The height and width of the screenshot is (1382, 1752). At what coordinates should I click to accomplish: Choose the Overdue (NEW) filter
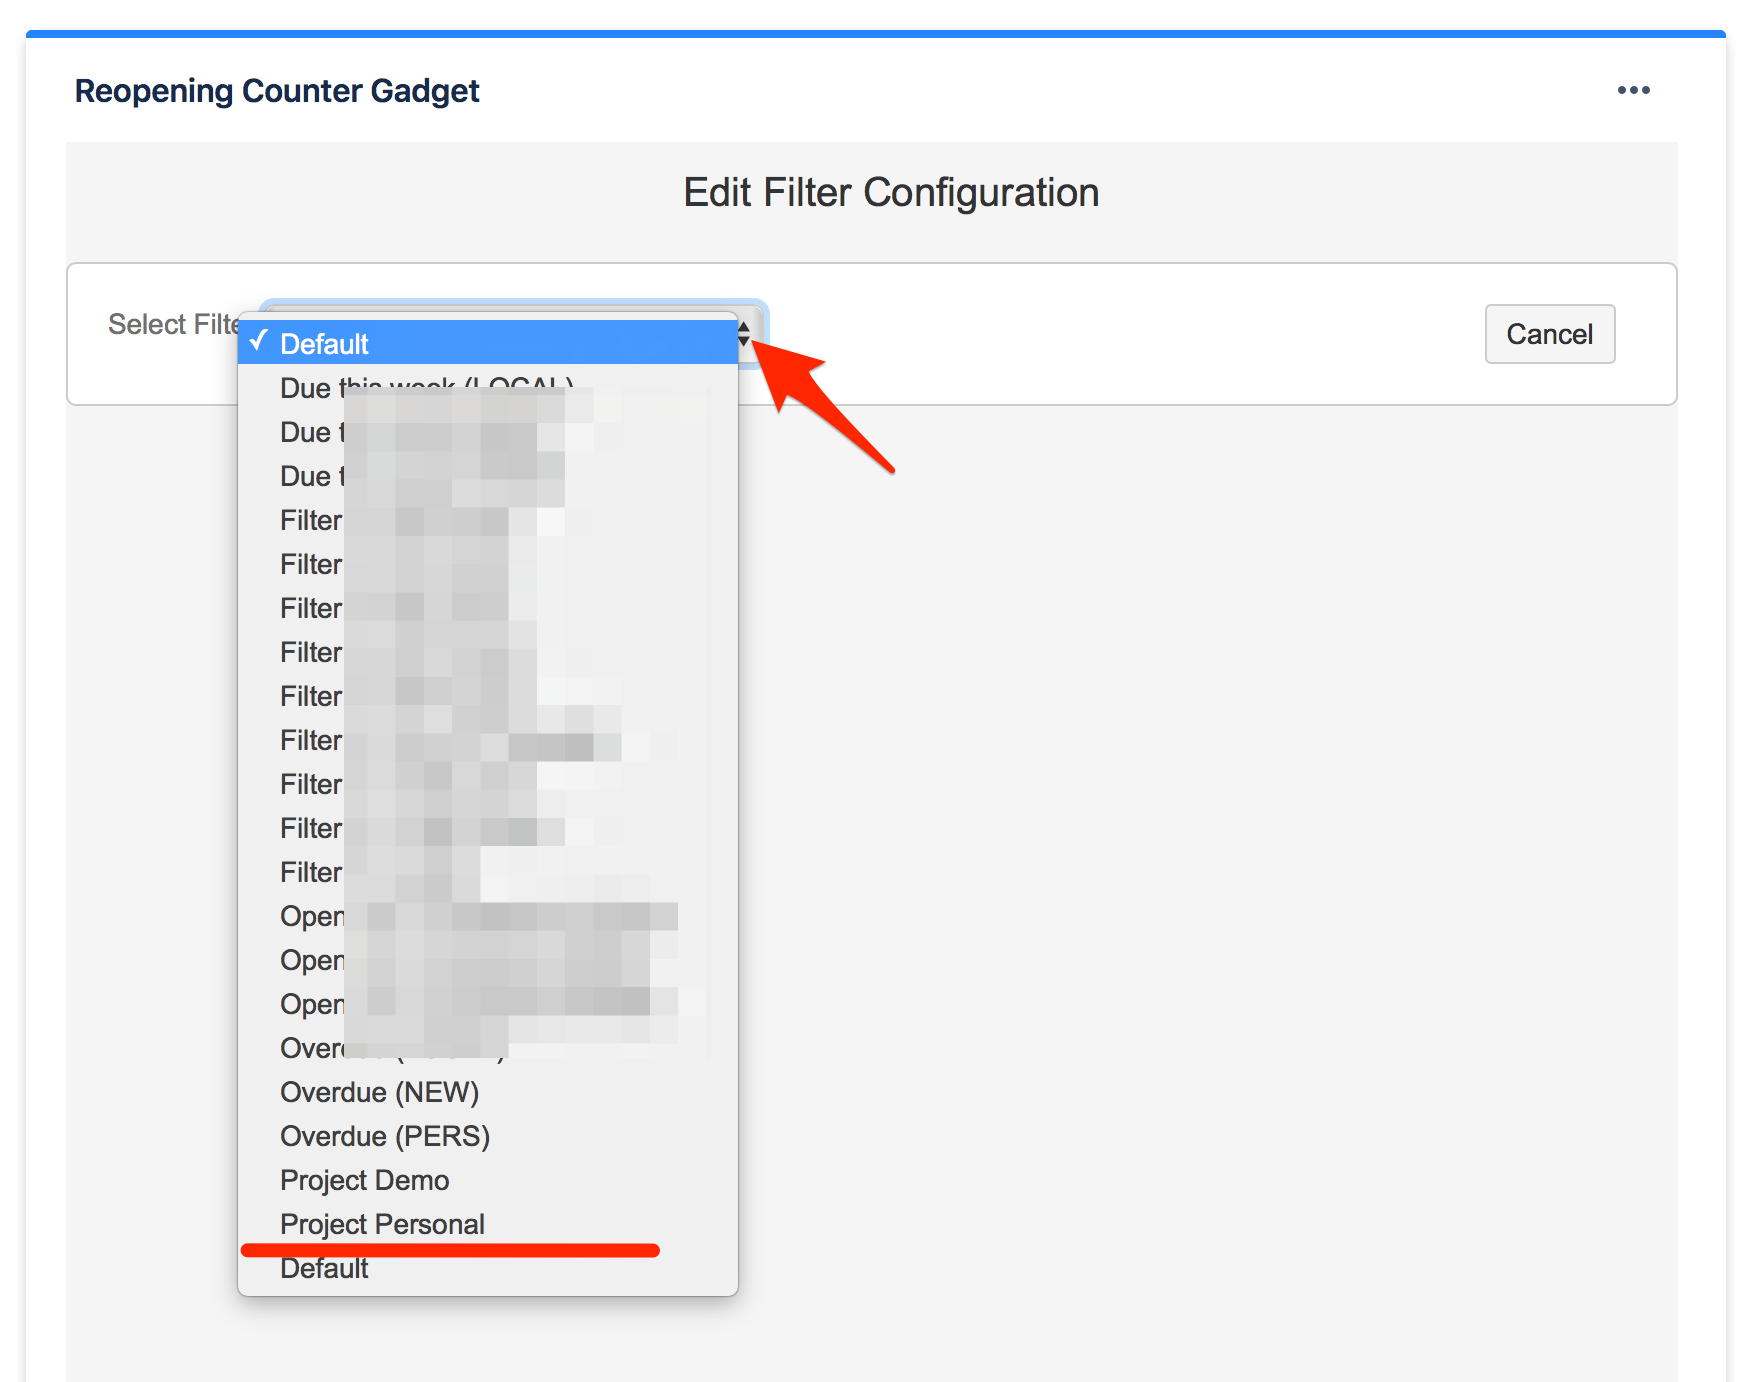point(488,1092)
